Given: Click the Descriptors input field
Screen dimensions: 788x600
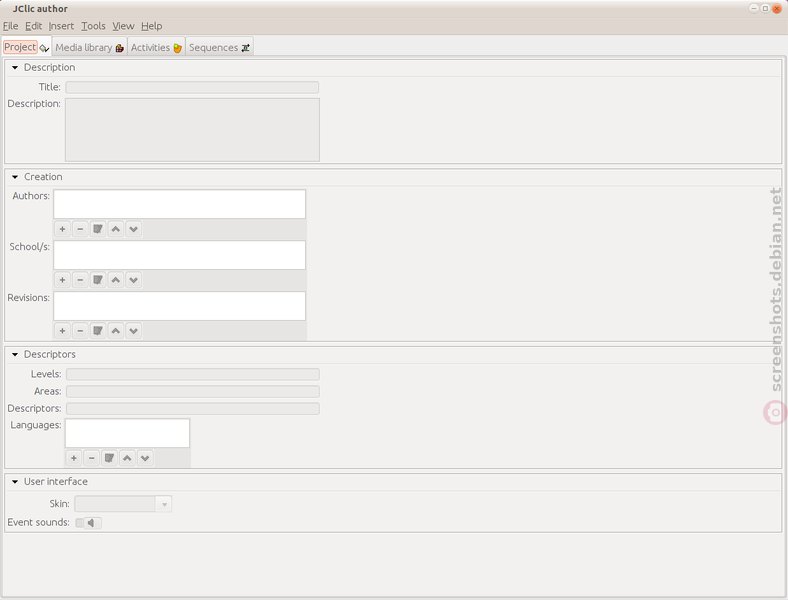Looking at the screenshot, I should 193,409.
